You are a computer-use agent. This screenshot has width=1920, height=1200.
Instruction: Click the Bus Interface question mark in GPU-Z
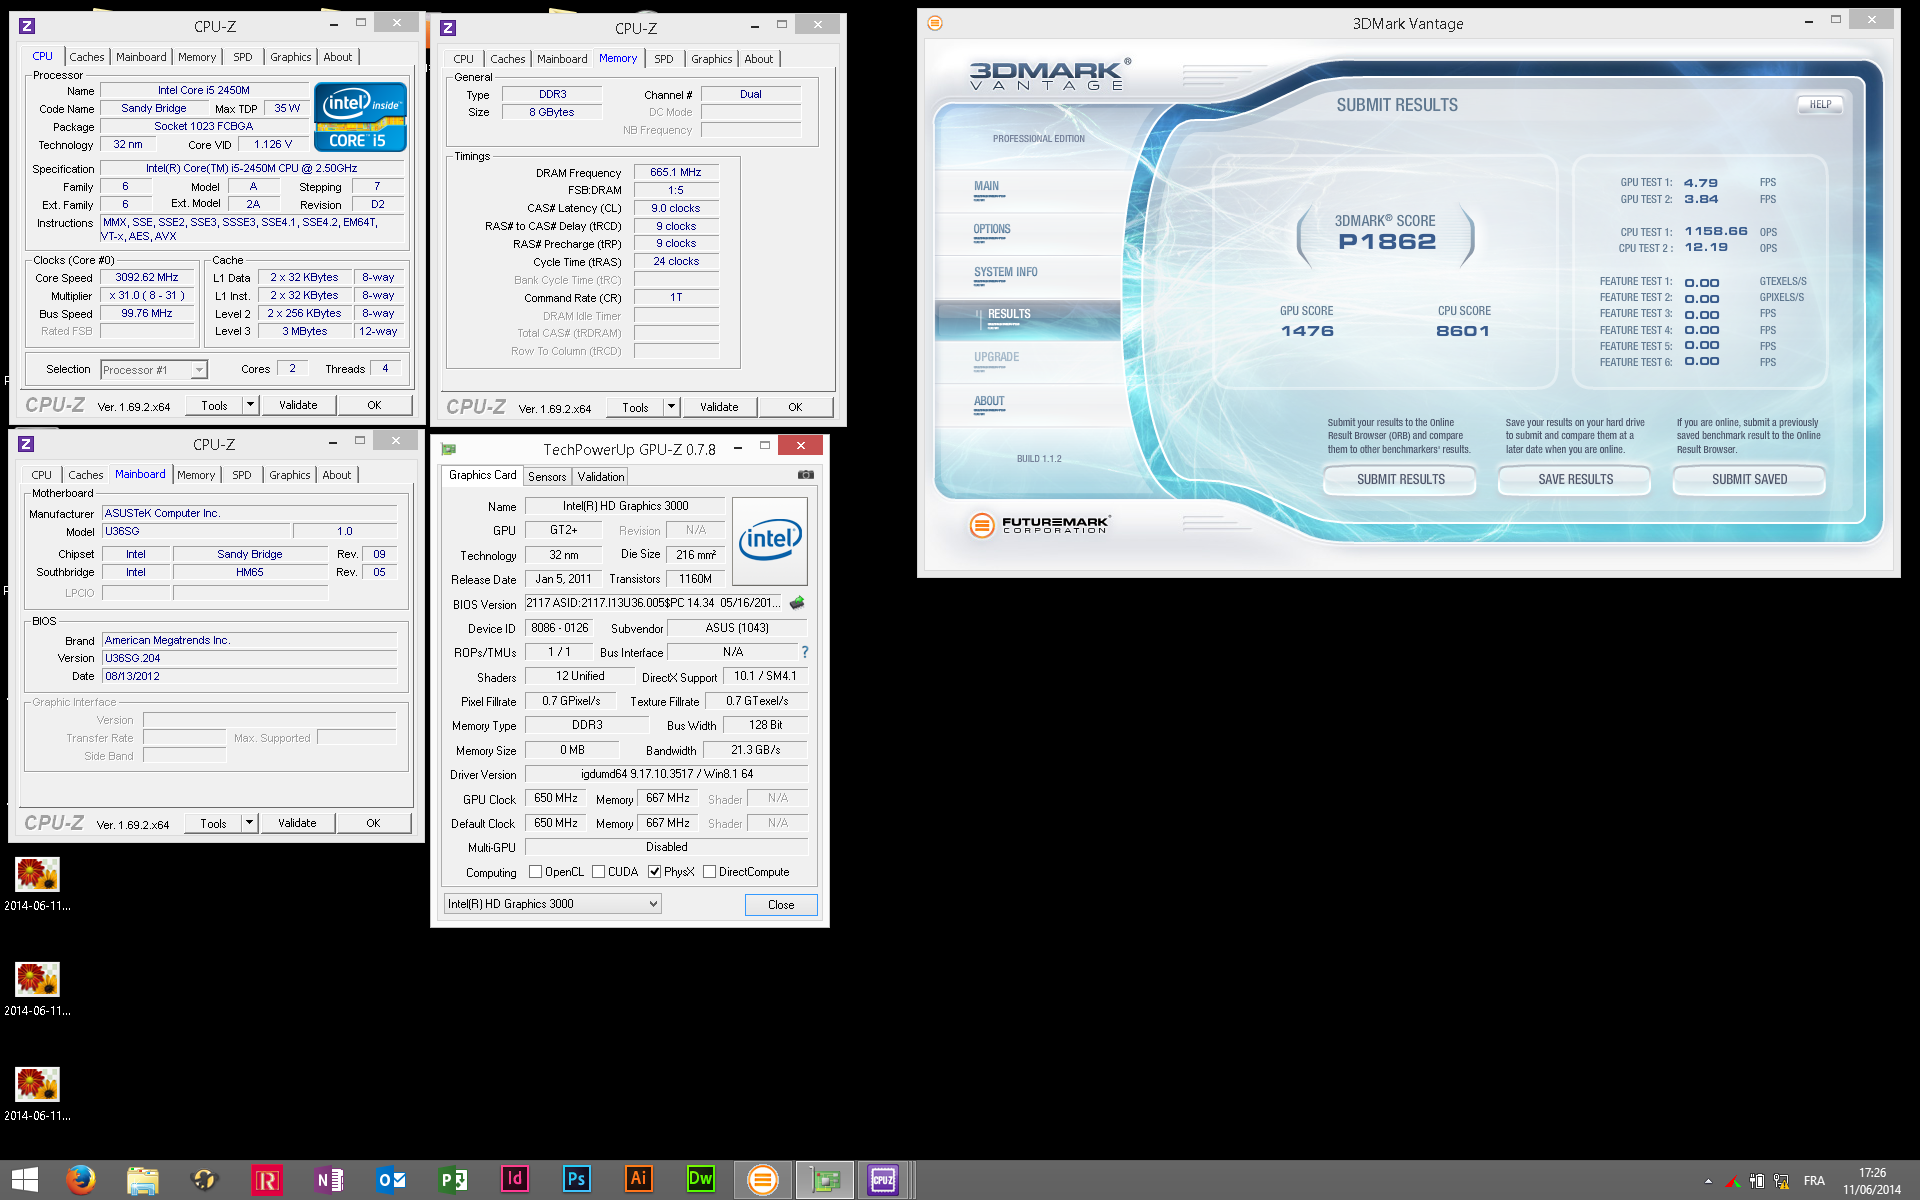804,652
